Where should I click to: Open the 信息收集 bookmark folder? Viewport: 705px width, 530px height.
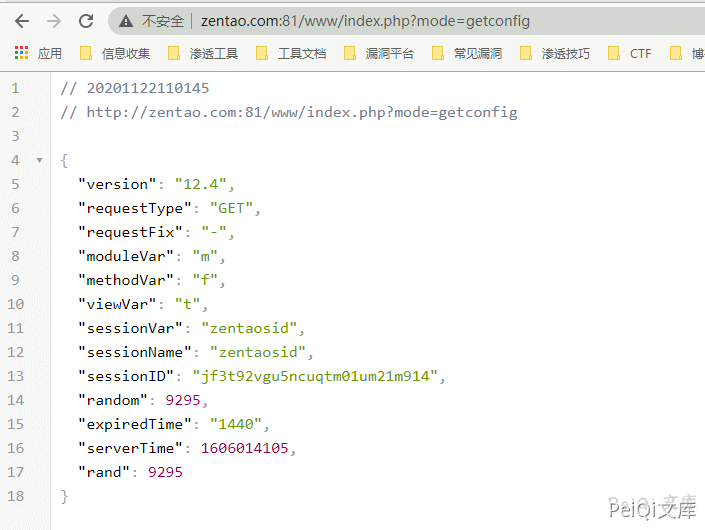coord(115,53)
